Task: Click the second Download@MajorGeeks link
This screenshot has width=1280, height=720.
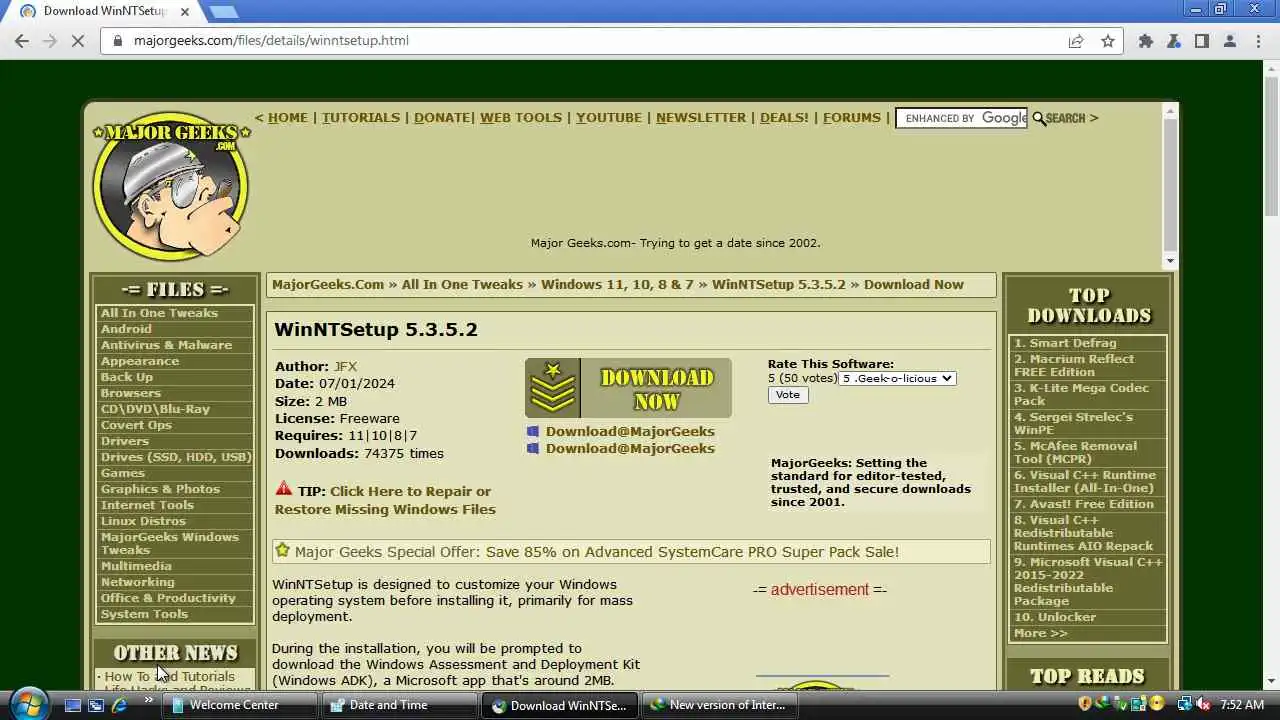Action: [630, 448]
